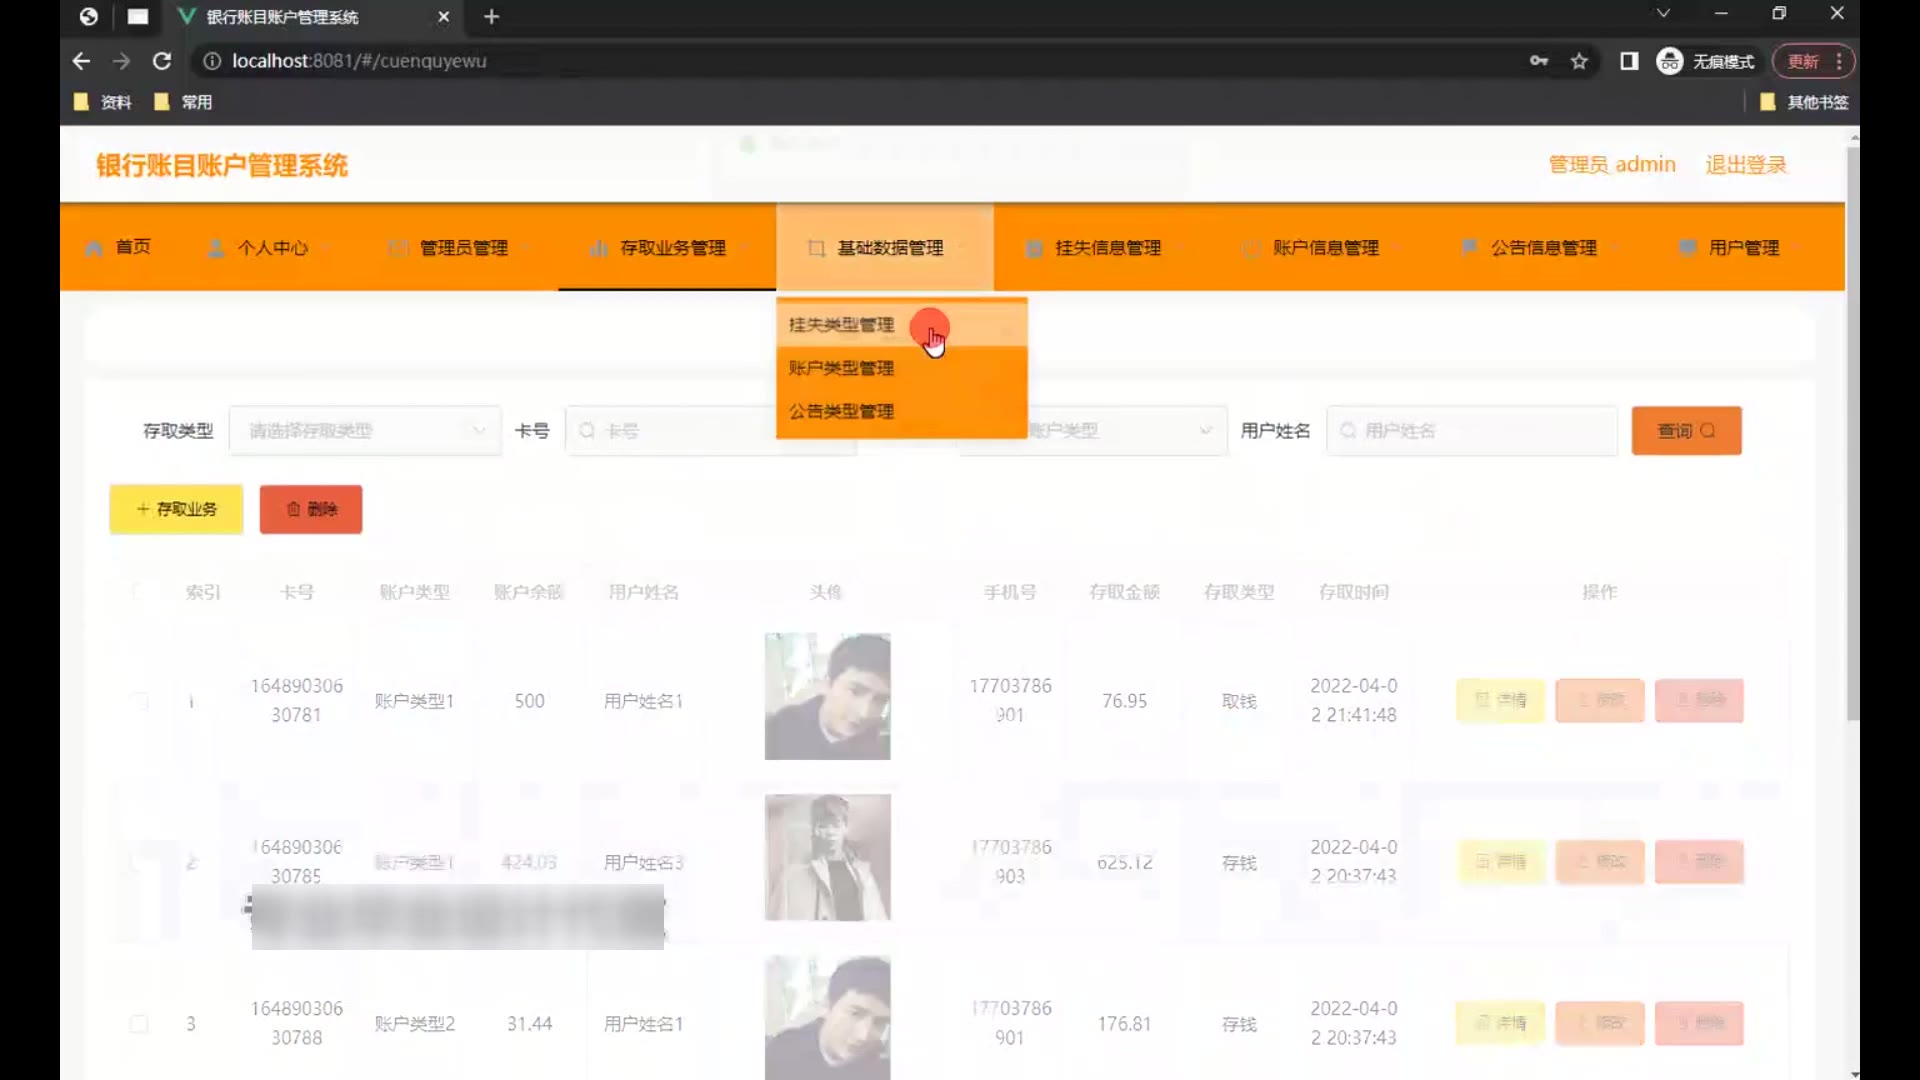The image size is (1920, 1080).
Task: Click the browser reload icon
Action: pos(161,61)
